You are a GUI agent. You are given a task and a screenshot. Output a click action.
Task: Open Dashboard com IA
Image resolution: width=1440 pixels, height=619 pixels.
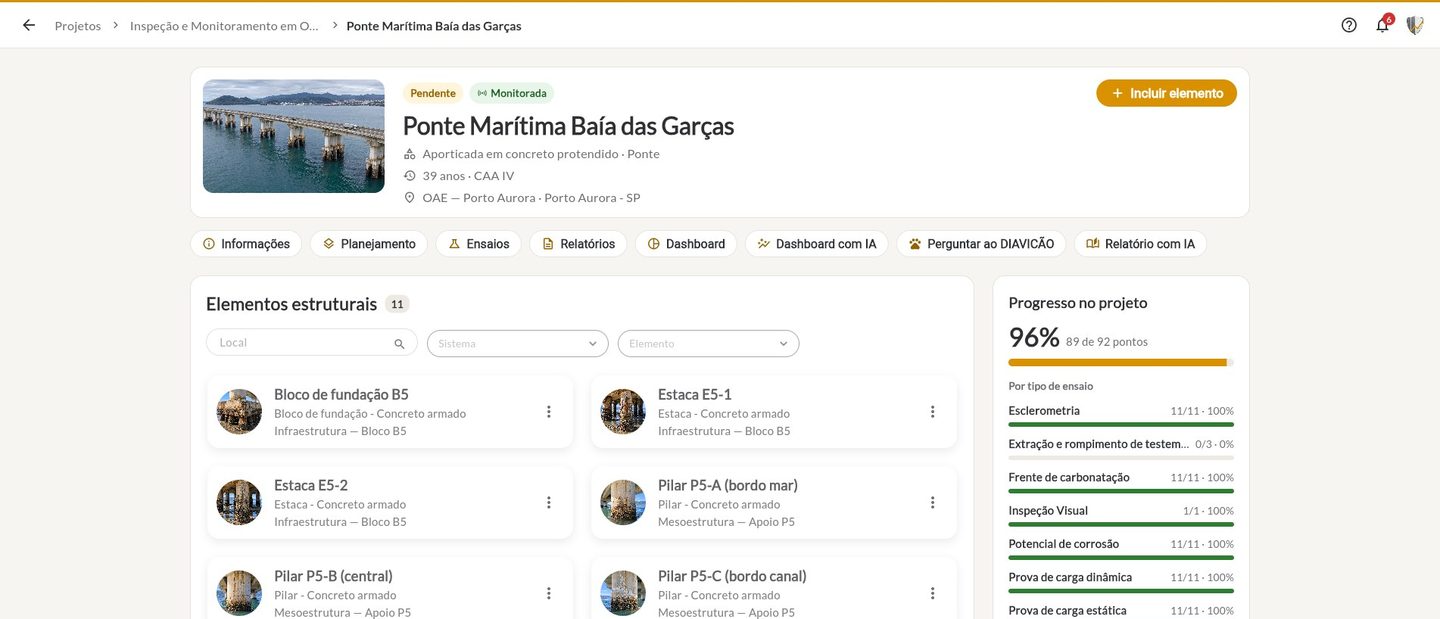(816, 244)
